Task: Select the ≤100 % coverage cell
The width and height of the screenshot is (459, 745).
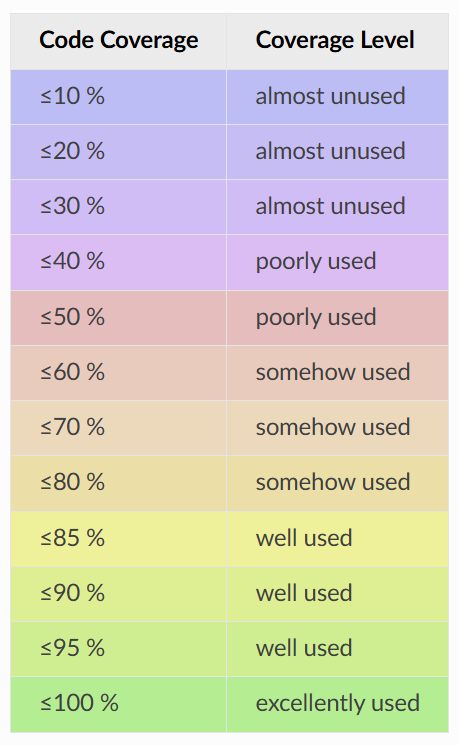Action: point(118,704)
